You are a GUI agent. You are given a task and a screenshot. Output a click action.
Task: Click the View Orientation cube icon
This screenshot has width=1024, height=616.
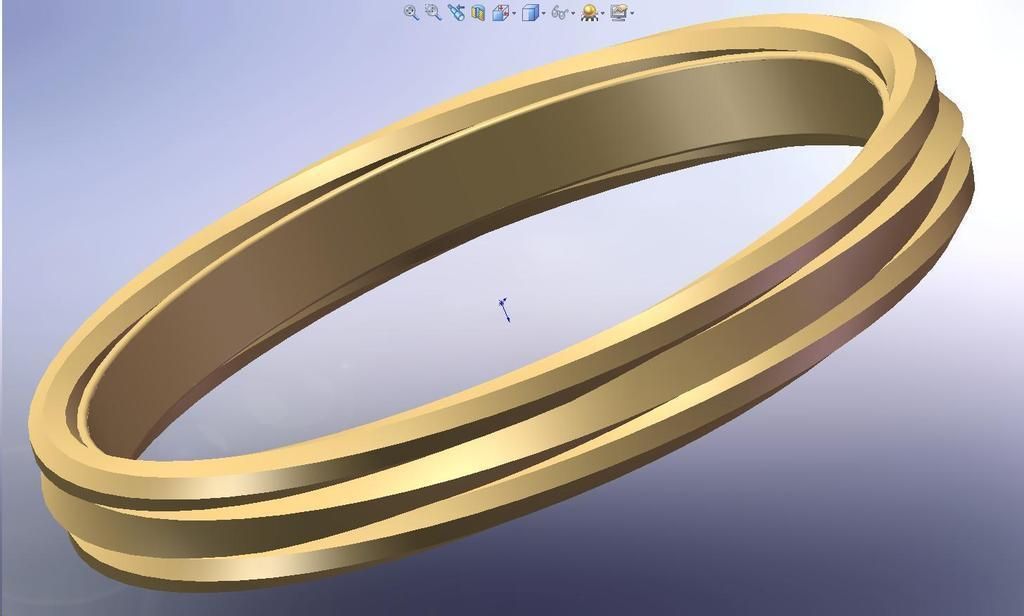pyautogui.click(x=501, y=12)
